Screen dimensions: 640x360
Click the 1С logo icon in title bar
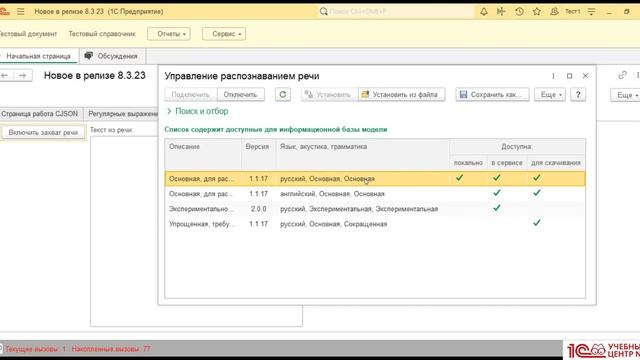pyautogui.click(x=4, y=11)
